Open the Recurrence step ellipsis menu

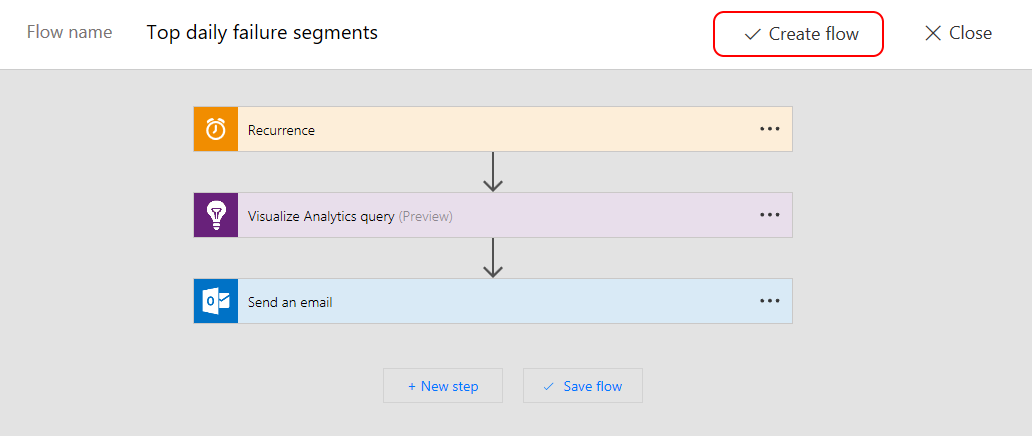769,129
